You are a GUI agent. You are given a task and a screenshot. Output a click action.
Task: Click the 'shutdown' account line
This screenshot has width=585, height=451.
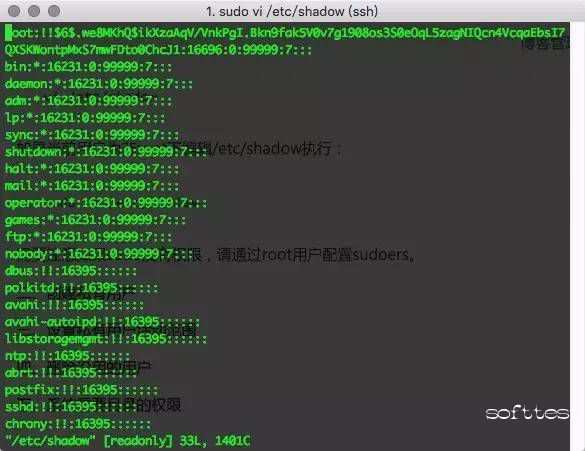point(106,152)
